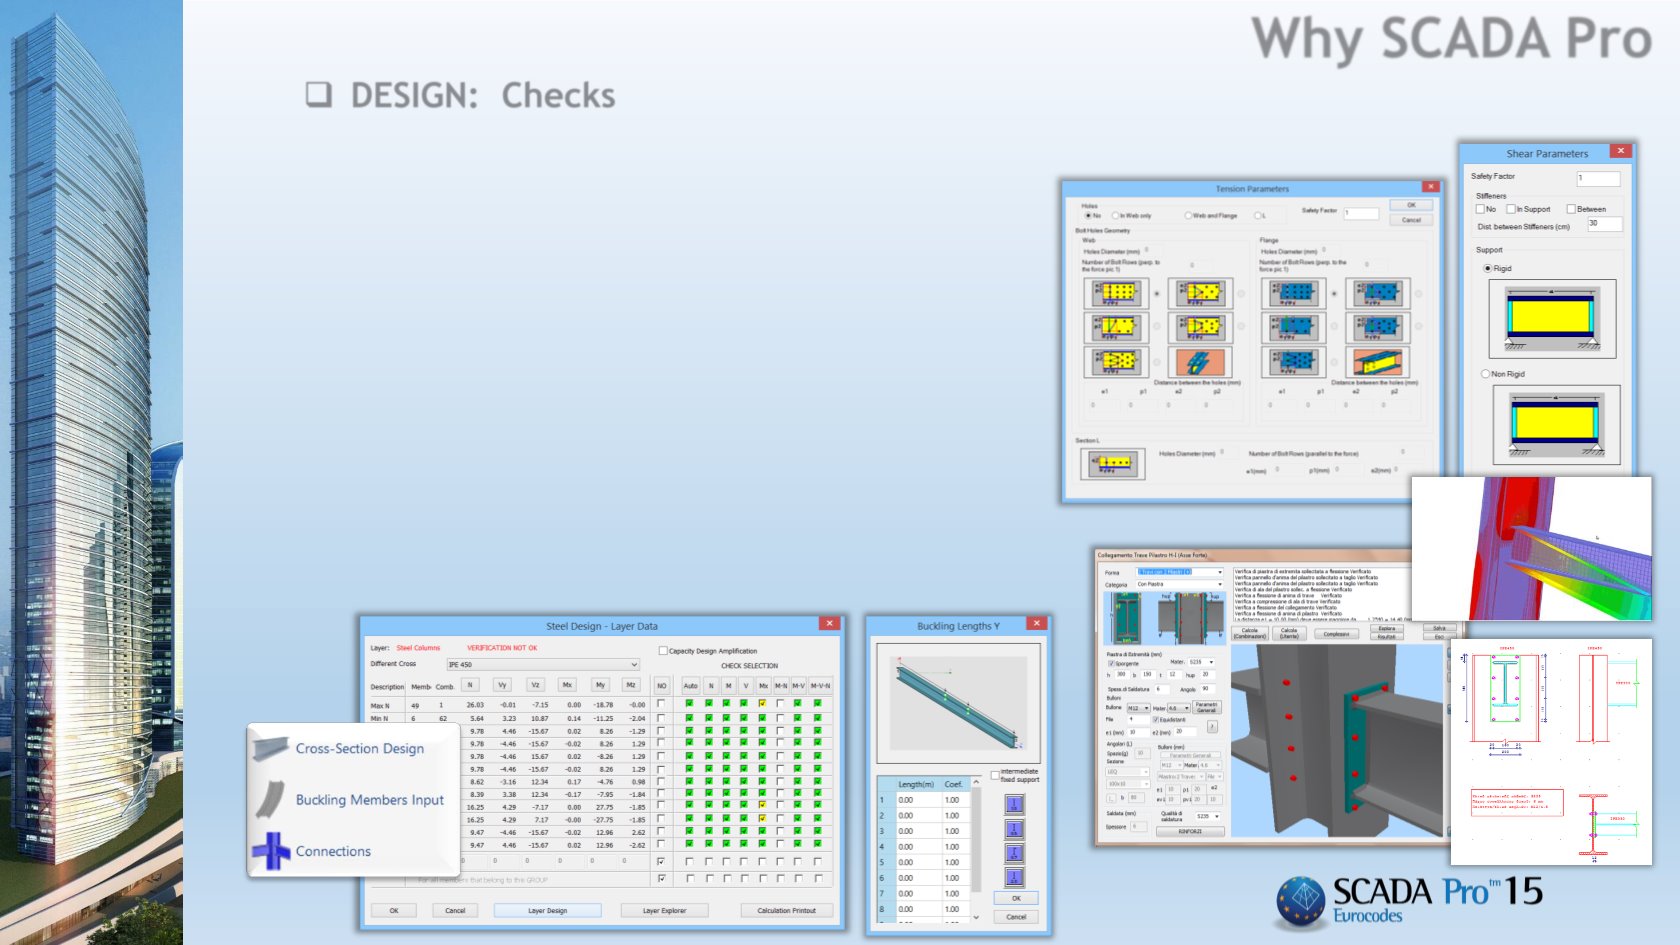The height and width of the screenshot is (945, 1680).
Task: Click OK in Steel Design dialog
Action: (x=394, y=910)
